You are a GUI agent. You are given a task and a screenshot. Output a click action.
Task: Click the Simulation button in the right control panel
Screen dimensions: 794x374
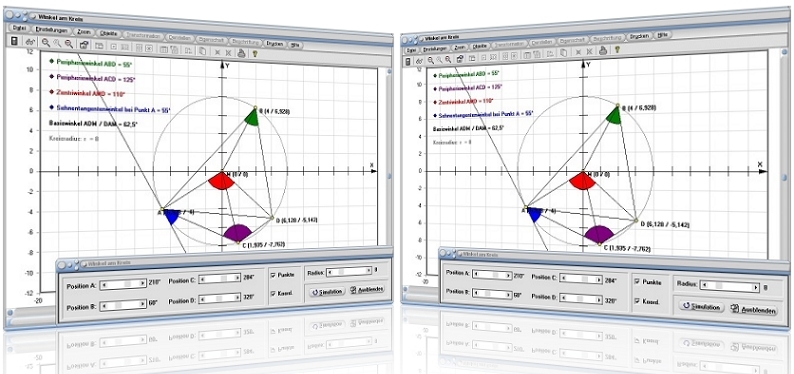(x=701, y=307)
